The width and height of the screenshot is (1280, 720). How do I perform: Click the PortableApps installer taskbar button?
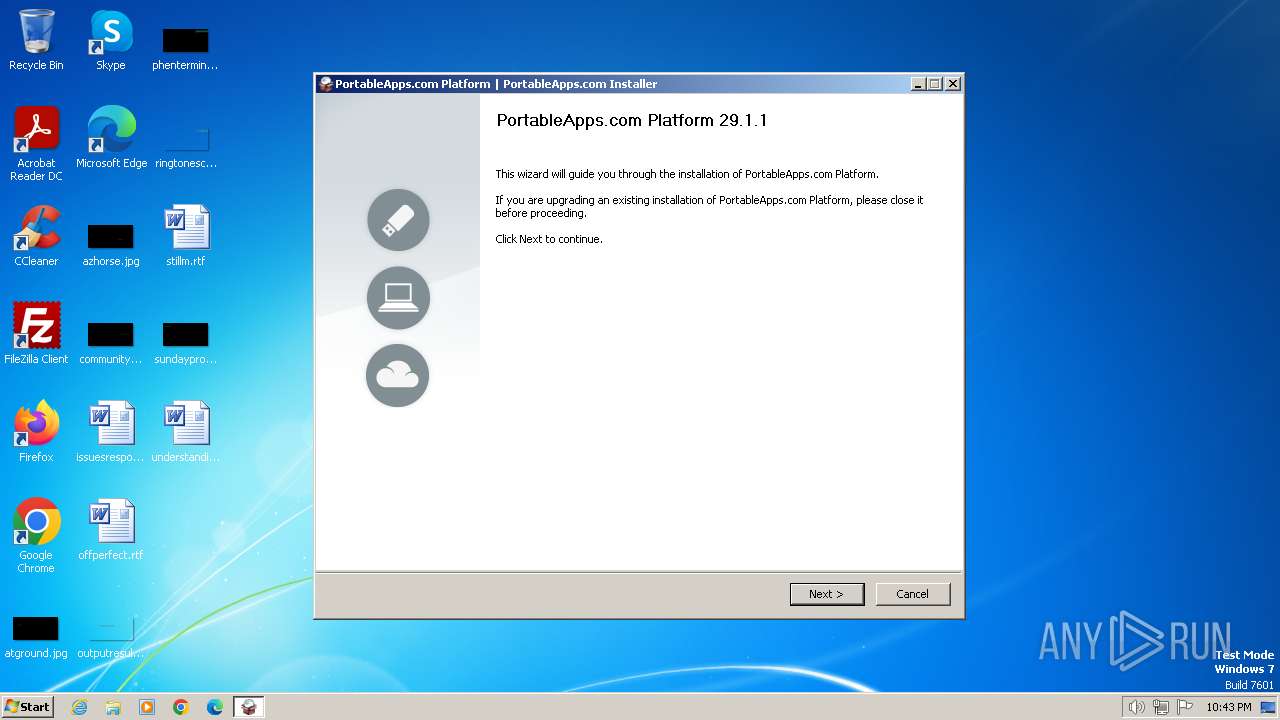pyautogui.click(x=249, y=707)
